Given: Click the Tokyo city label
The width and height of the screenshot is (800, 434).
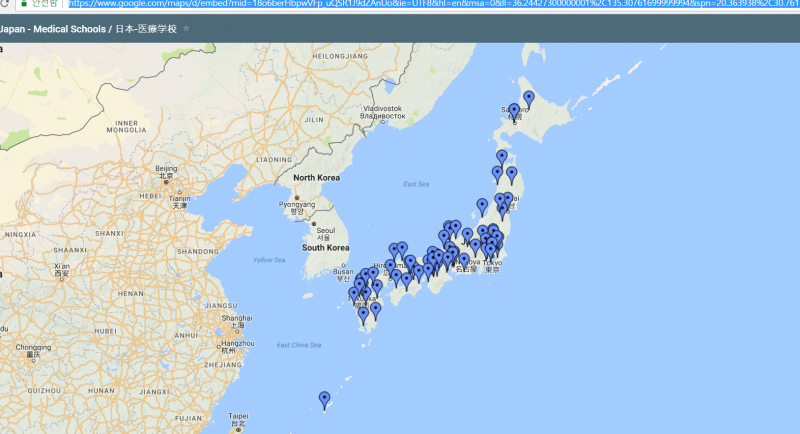Looking at the screenshot, I should point(494,263).
